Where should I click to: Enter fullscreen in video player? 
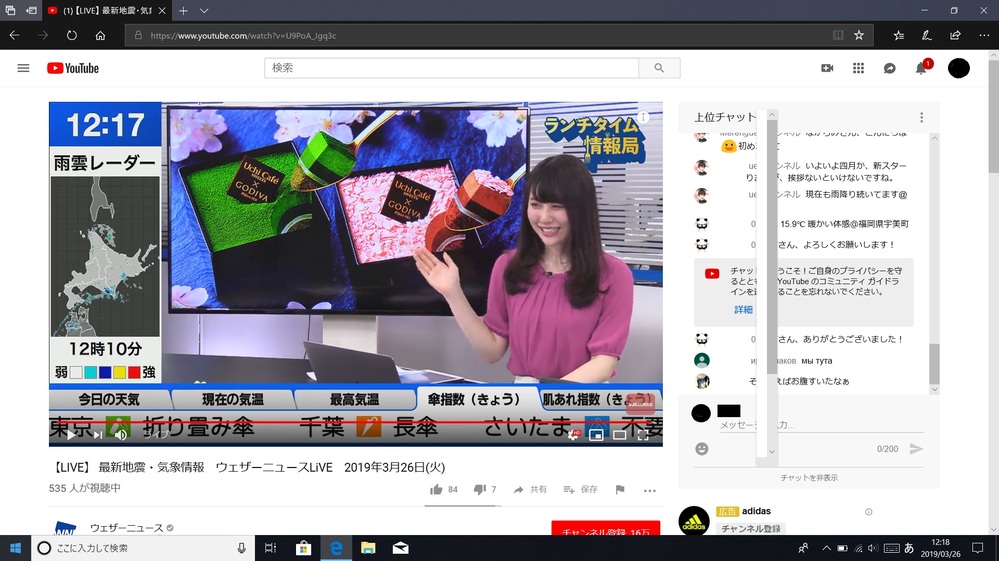click(643, 435)
